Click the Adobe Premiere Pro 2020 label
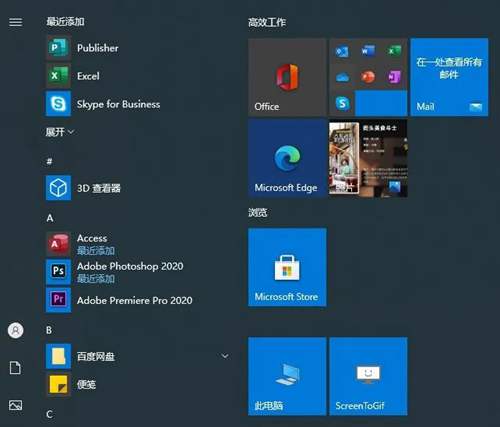Screen dimensions: 500x427 pyautogui.click(x=135, y=300)
